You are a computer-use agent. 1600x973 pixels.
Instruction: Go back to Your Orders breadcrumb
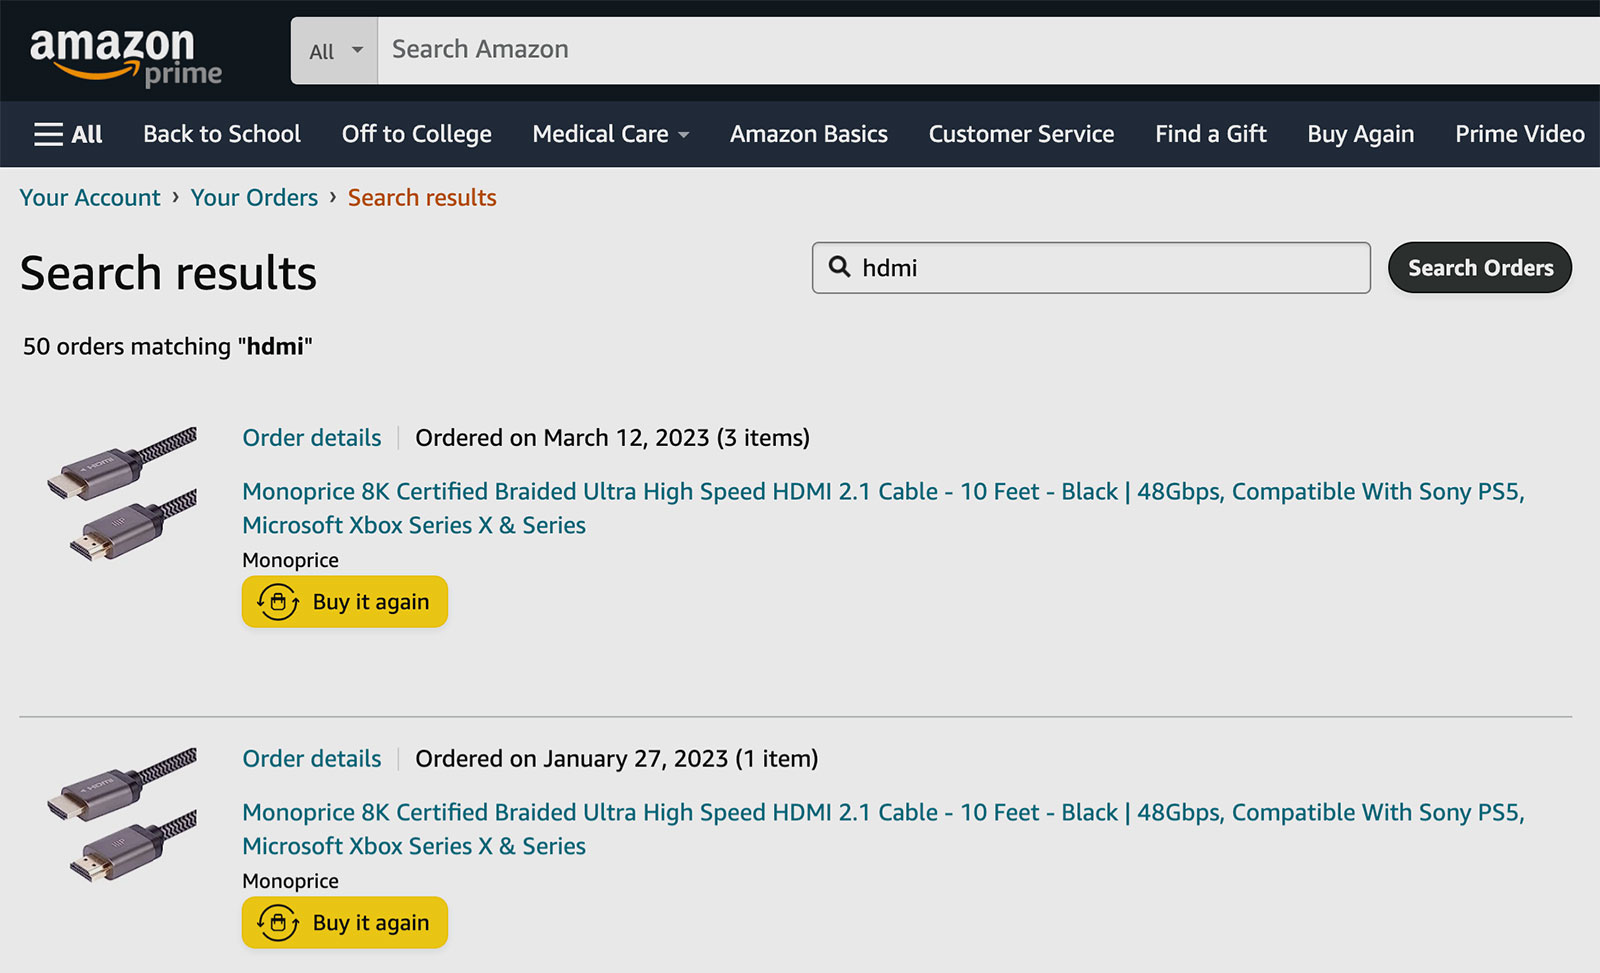point(254,198)
